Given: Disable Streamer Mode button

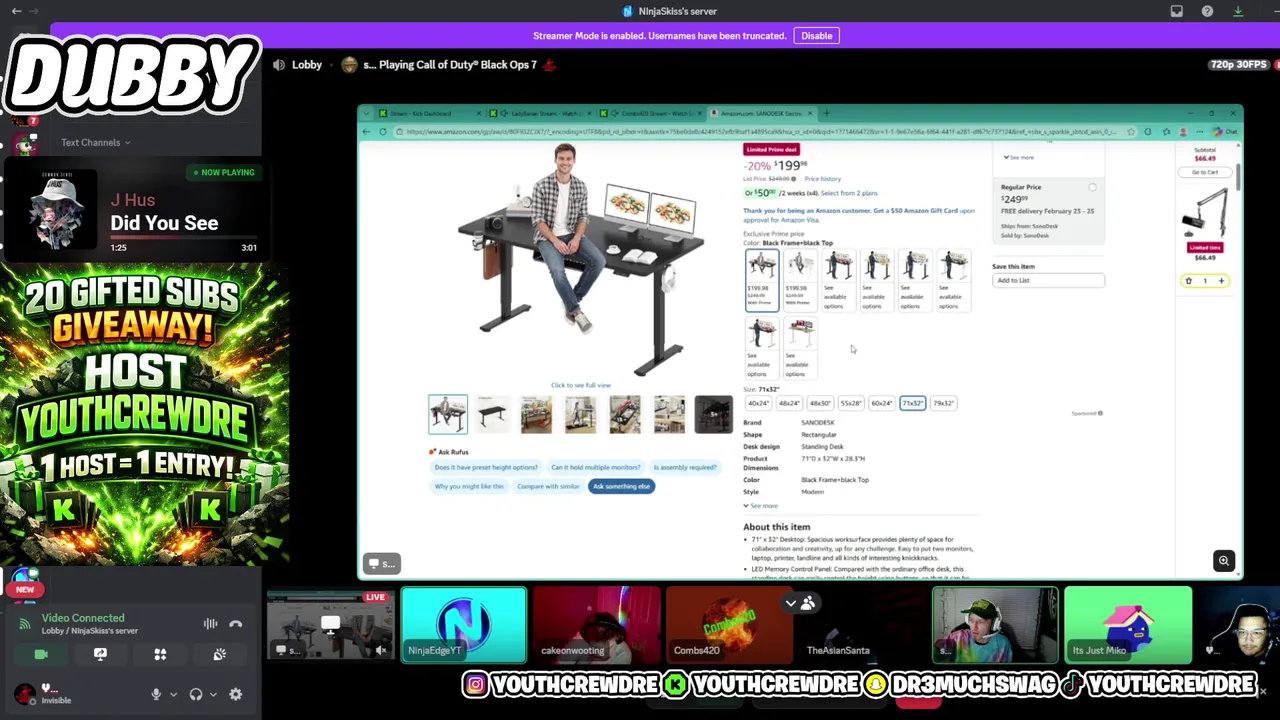Looking at the screenshot, I should point(816,36).
